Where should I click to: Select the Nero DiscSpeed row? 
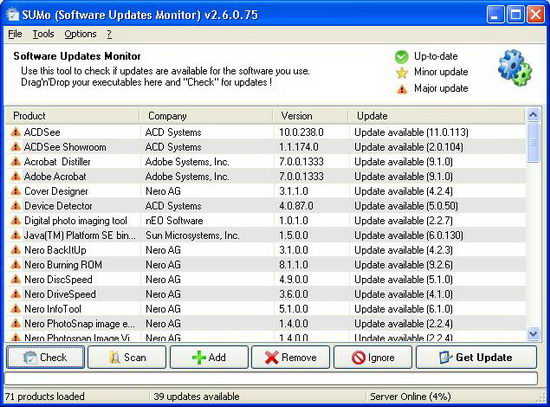265,280
